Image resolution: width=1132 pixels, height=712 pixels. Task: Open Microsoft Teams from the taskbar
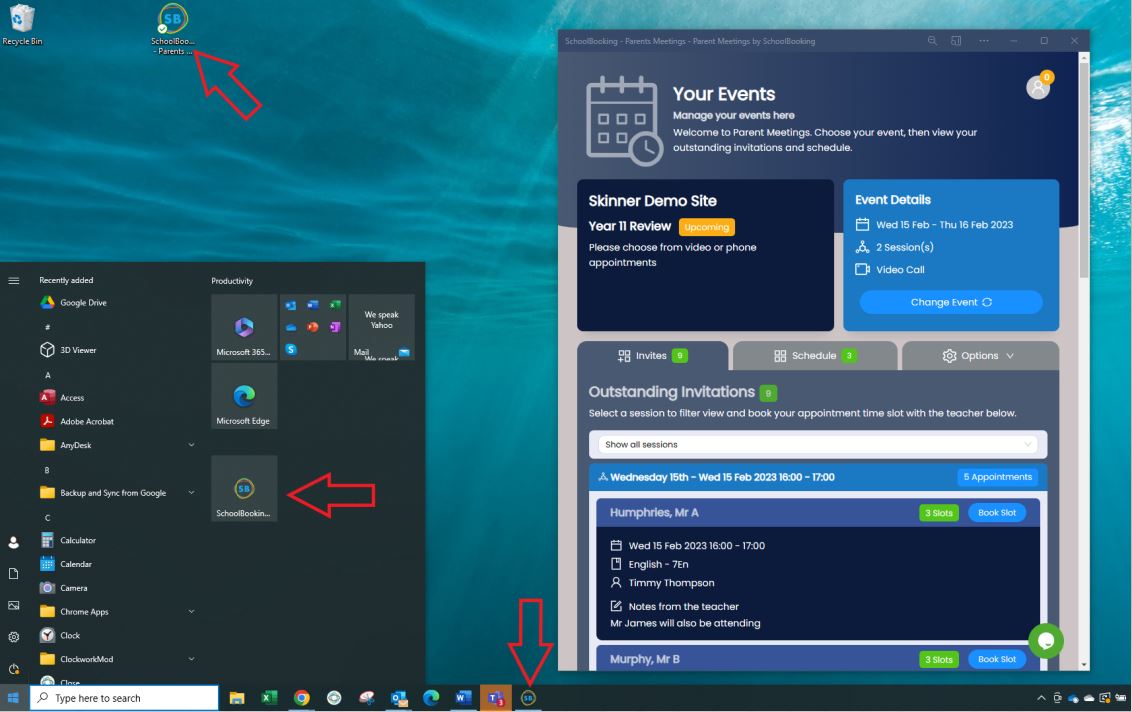point(496,698)
